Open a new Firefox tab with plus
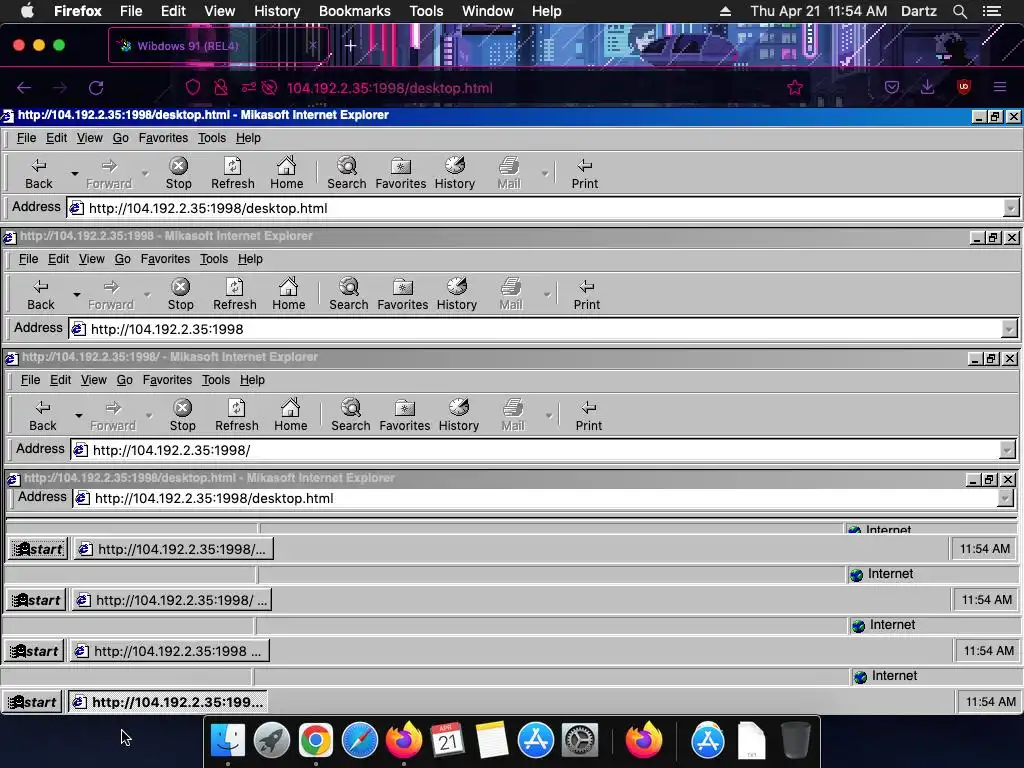This screenshot has height=768, width=1024. click(x=350, y=46)
